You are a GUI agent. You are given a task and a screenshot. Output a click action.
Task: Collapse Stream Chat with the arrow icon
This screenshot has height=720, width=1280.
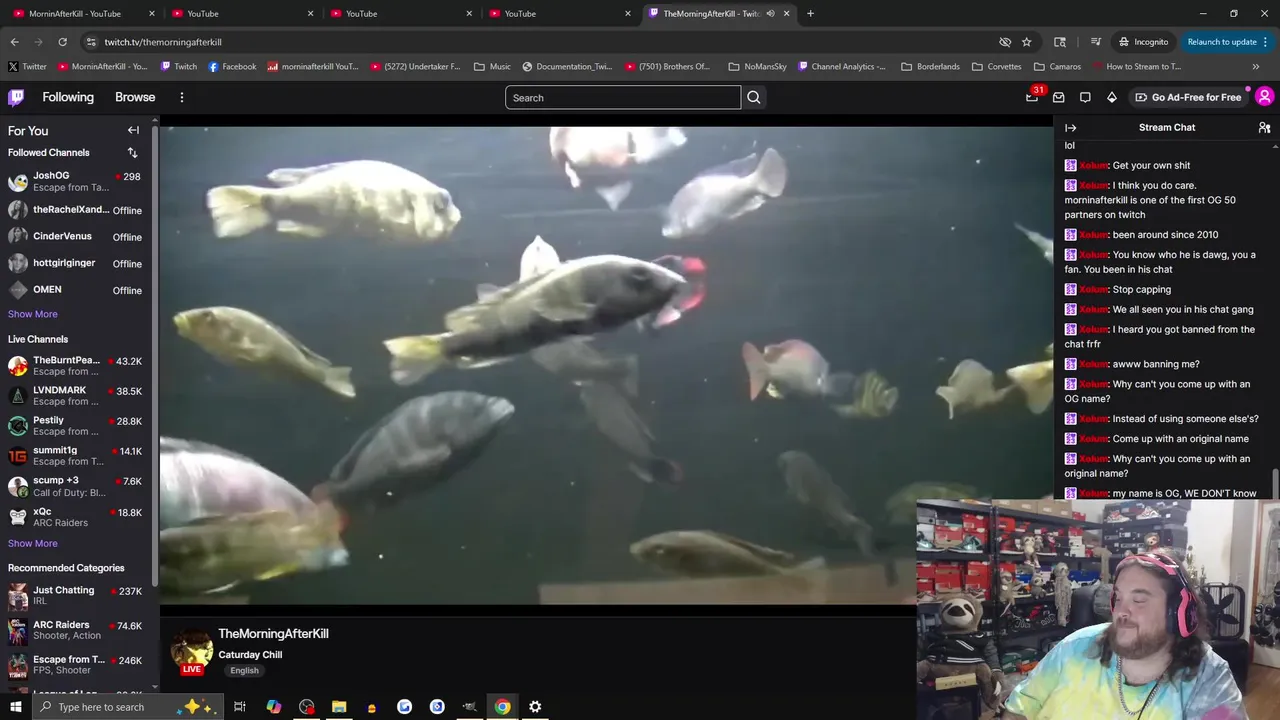click(x=1070, y=127)
